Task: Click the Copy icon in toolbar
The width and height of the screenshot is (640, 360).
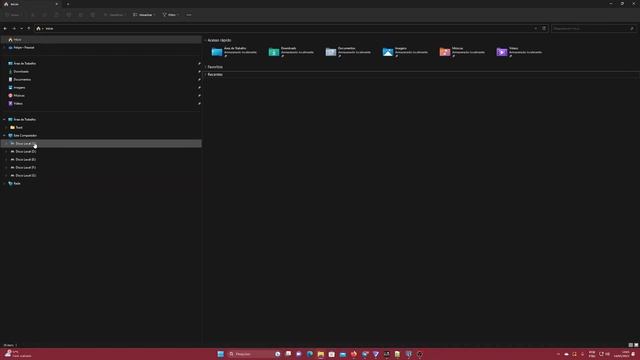Action: click(x=44, y=15)
